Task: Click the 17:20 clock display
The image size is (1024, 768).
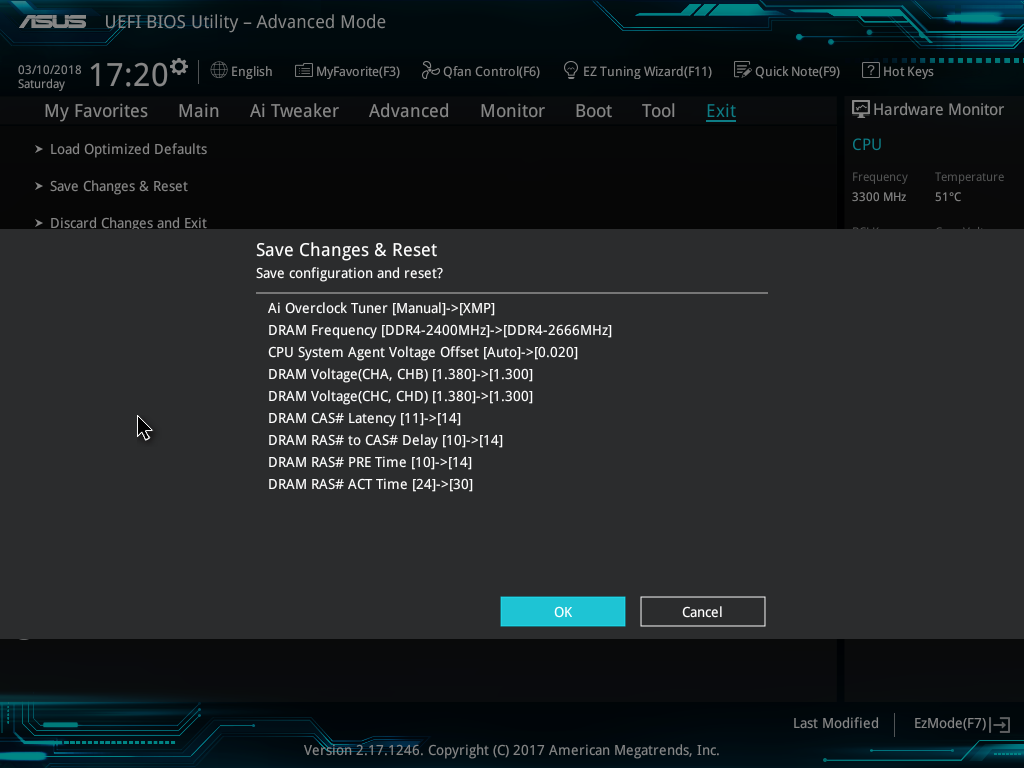Action: 129,74
